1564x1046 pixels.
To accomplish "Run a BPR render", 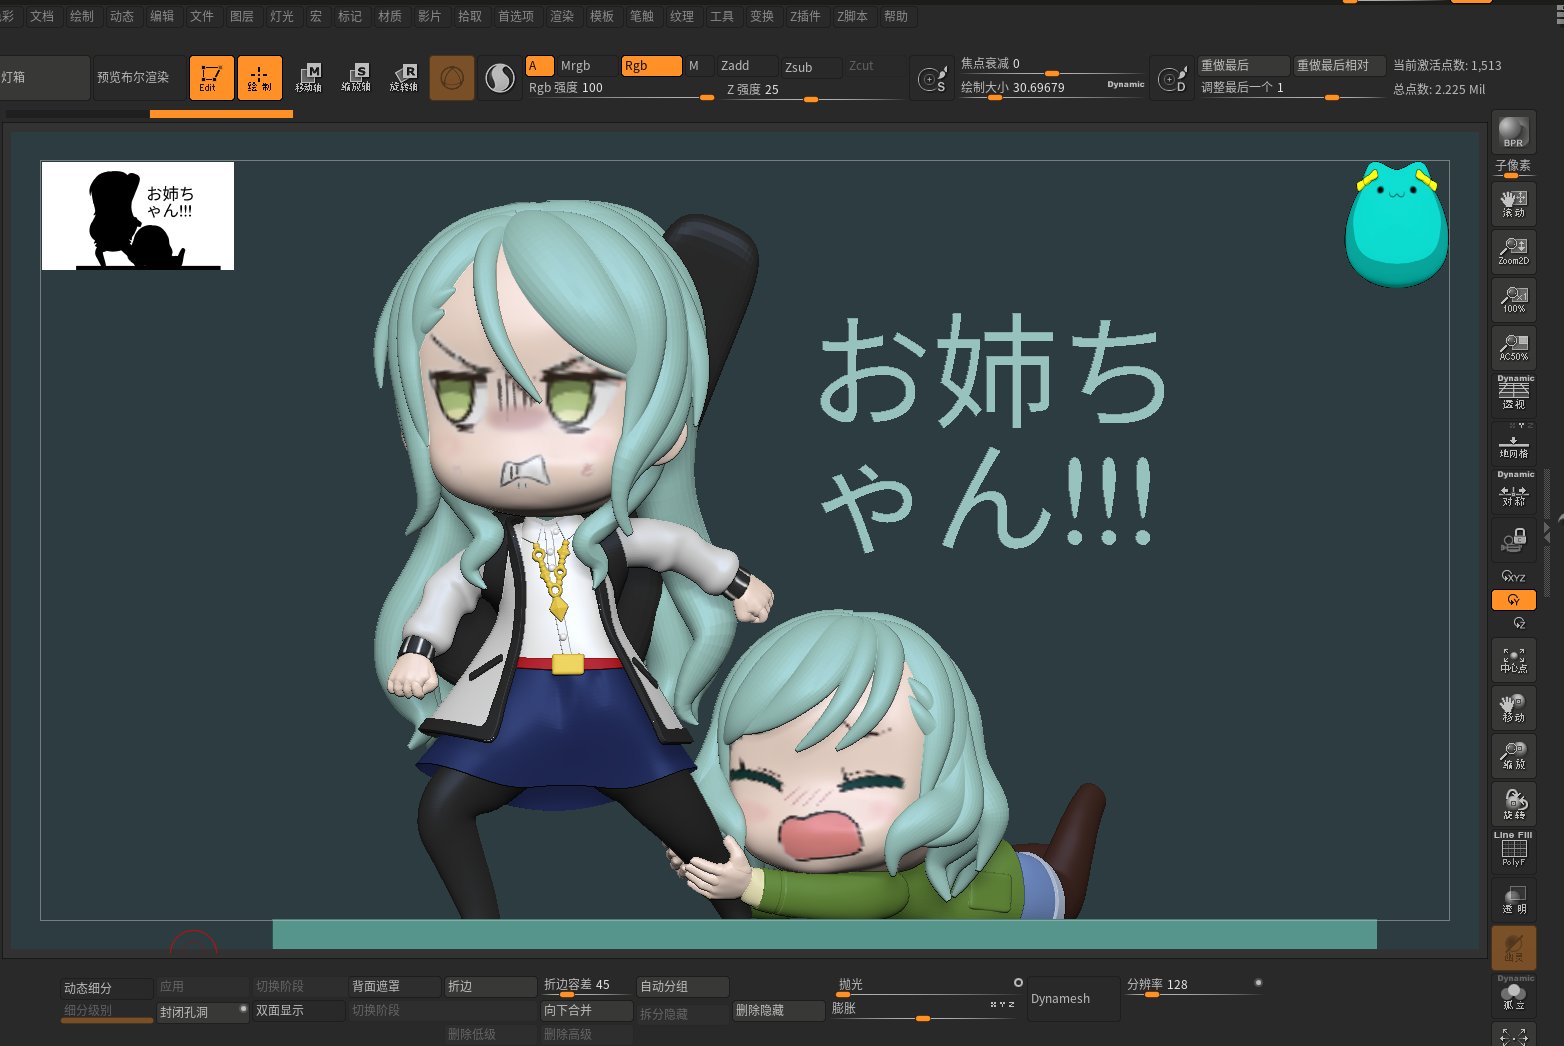I will [x=1514, y=132].
